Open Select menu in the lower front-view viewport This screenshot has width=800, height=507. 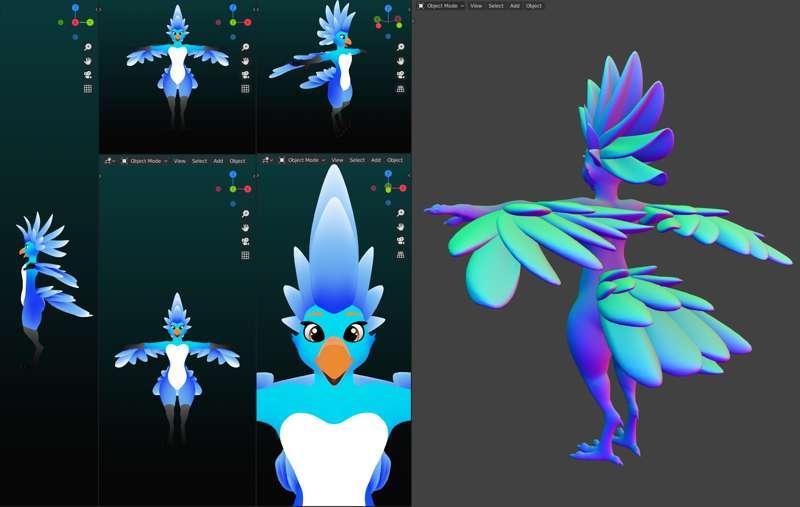pos(199,161)
